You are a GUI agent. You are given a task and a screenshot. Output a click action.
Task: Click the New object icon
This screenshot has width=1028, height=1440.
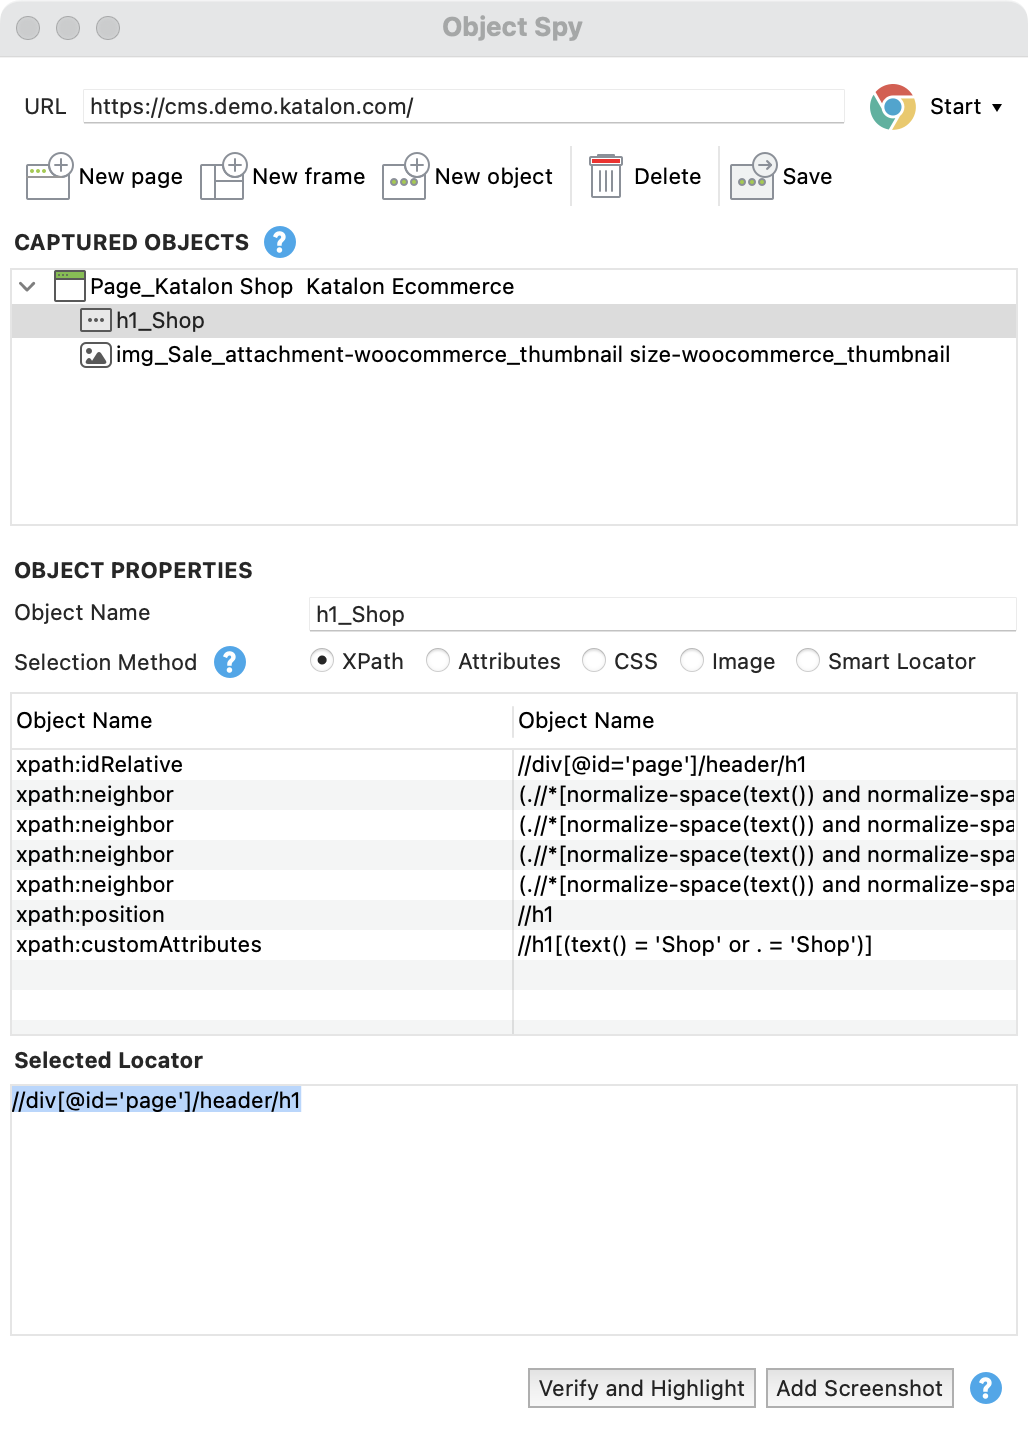(x=405, y=177)
